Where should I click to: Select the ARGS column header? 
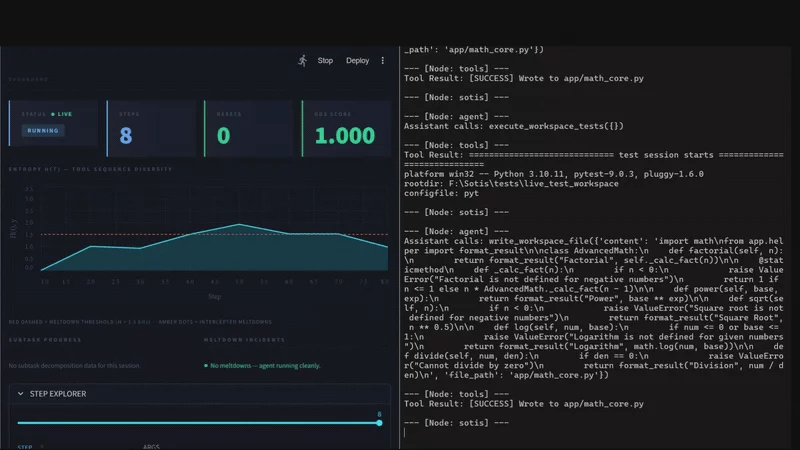[151, 447]
